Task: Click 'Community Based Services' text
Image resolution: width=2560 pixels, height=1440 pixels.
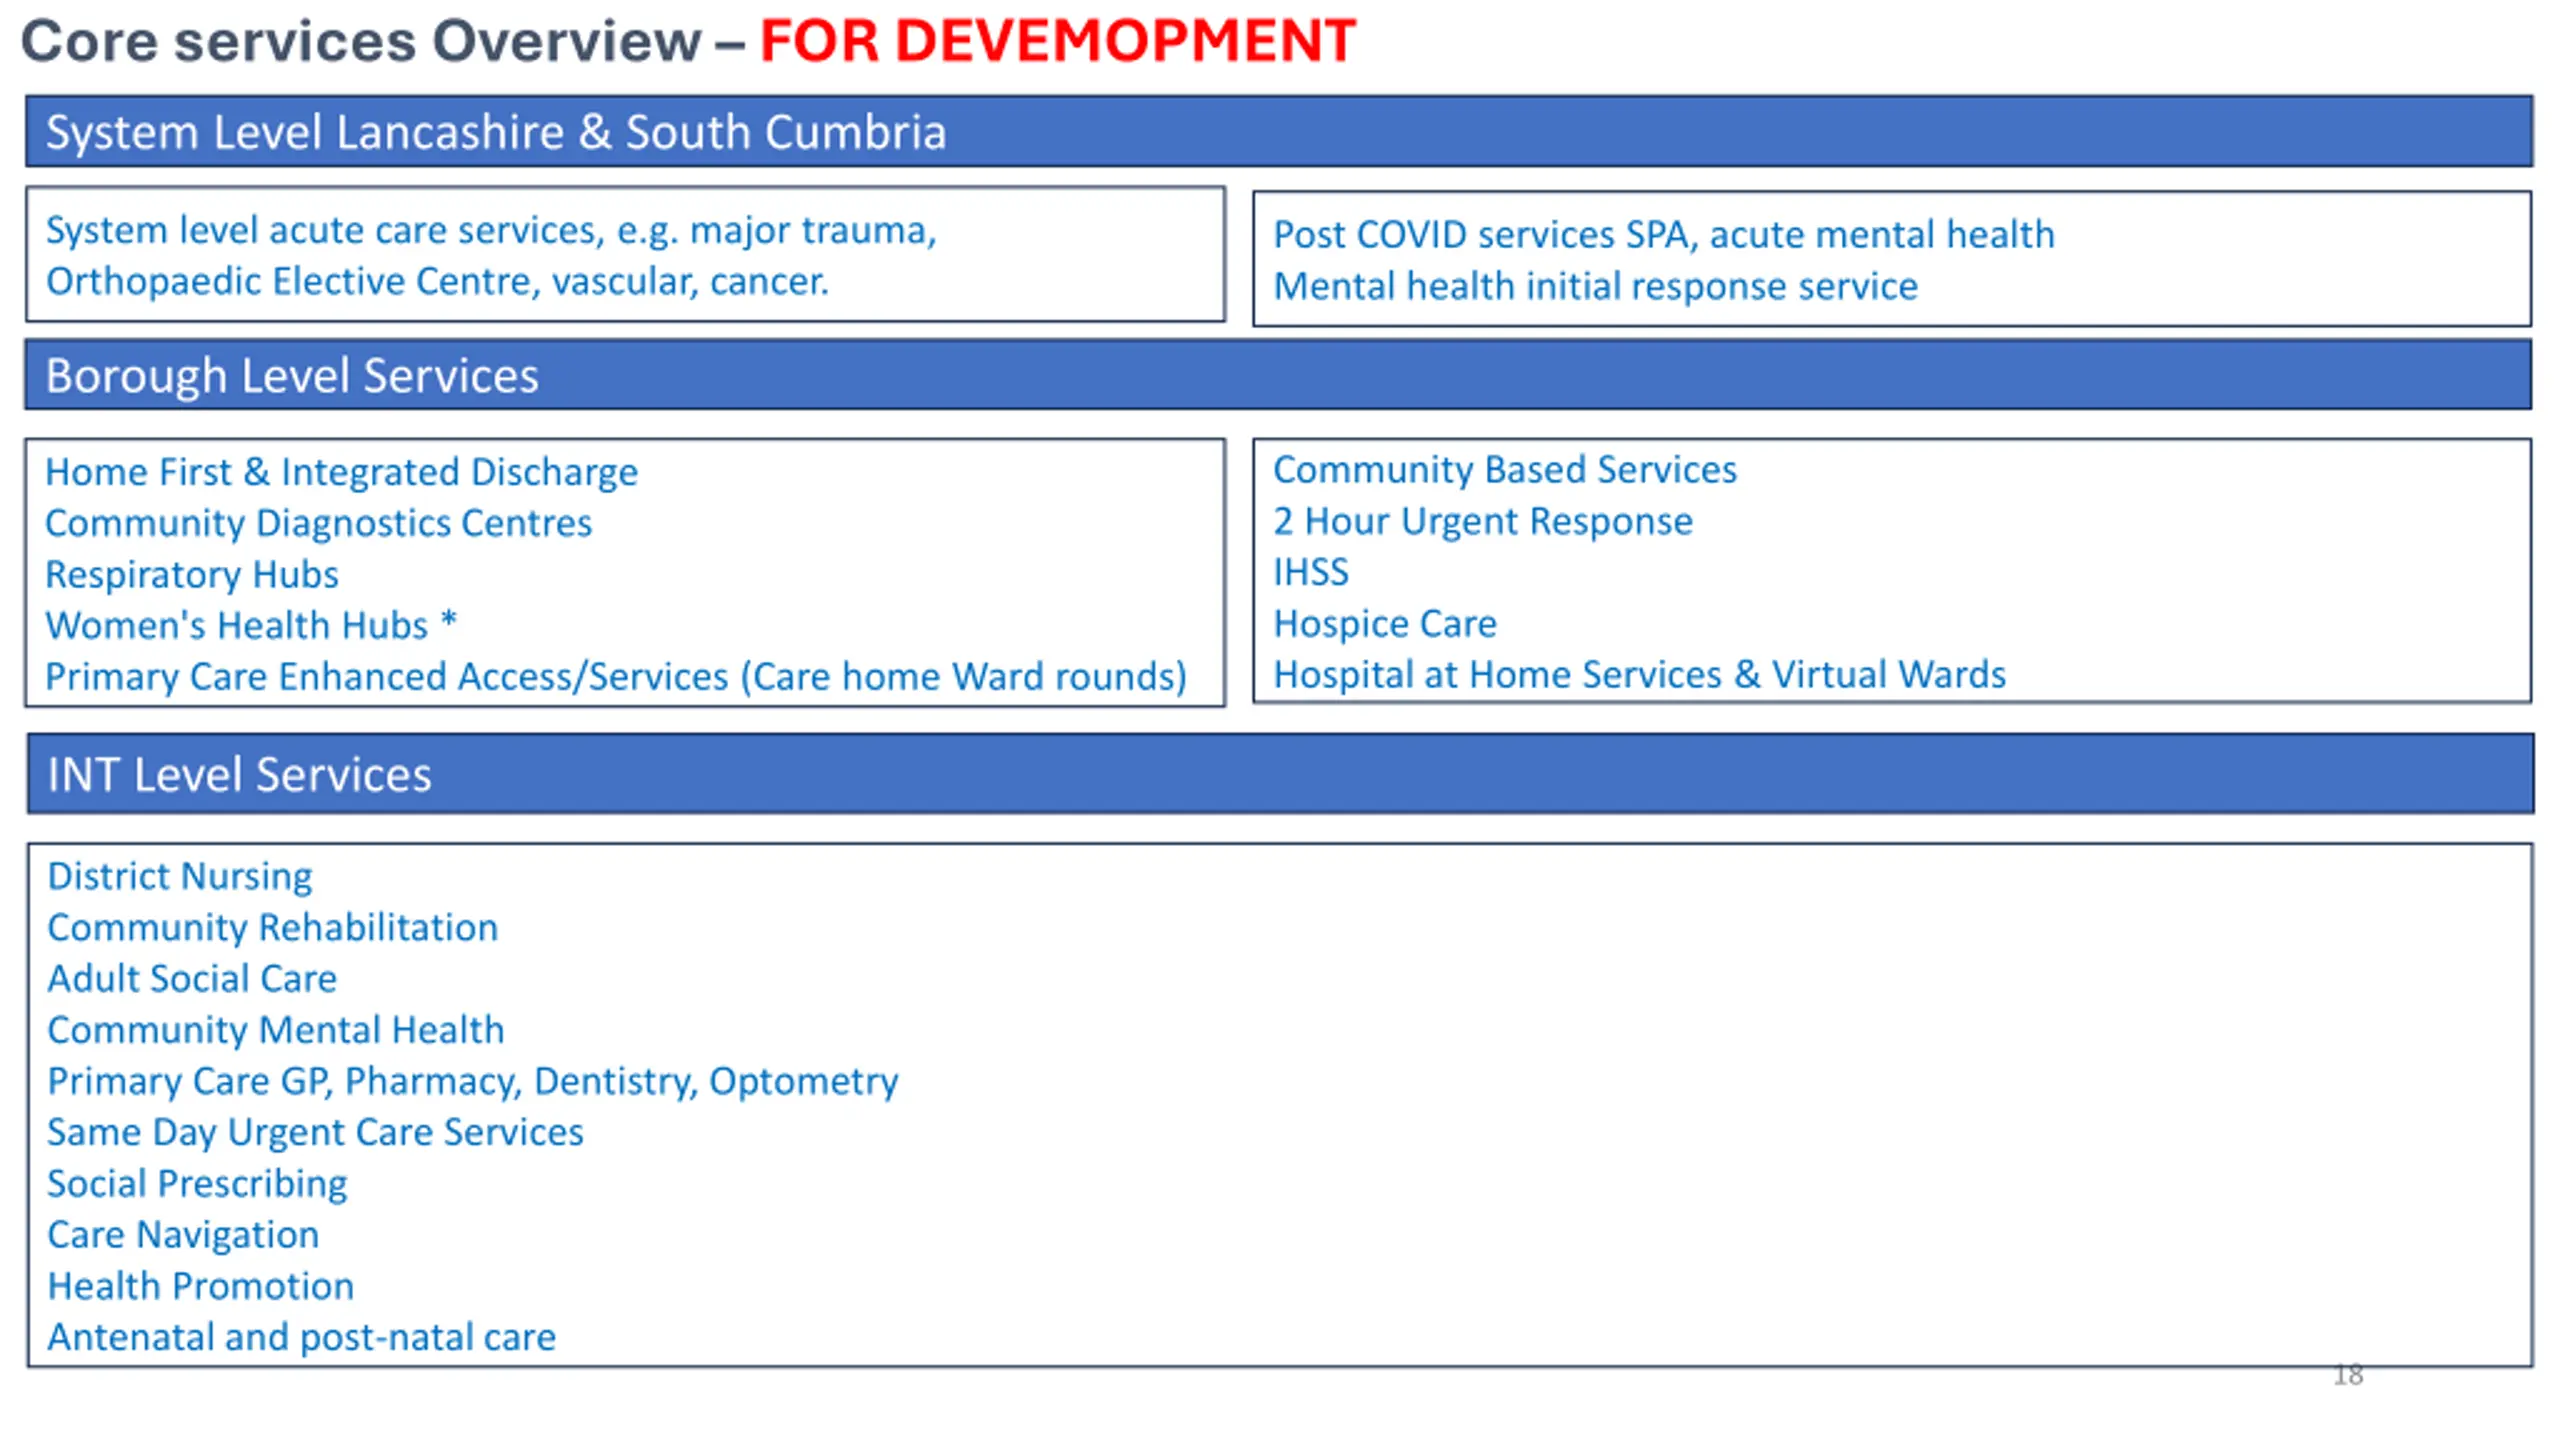Action: [x=1505, y=470]
